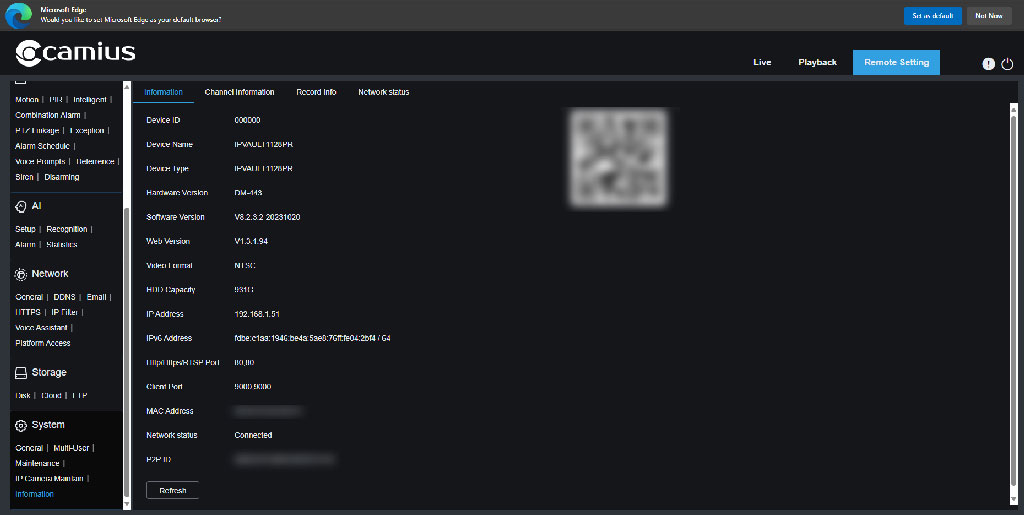Open Siren settings

pyautogui.click(x=24, y=178)
